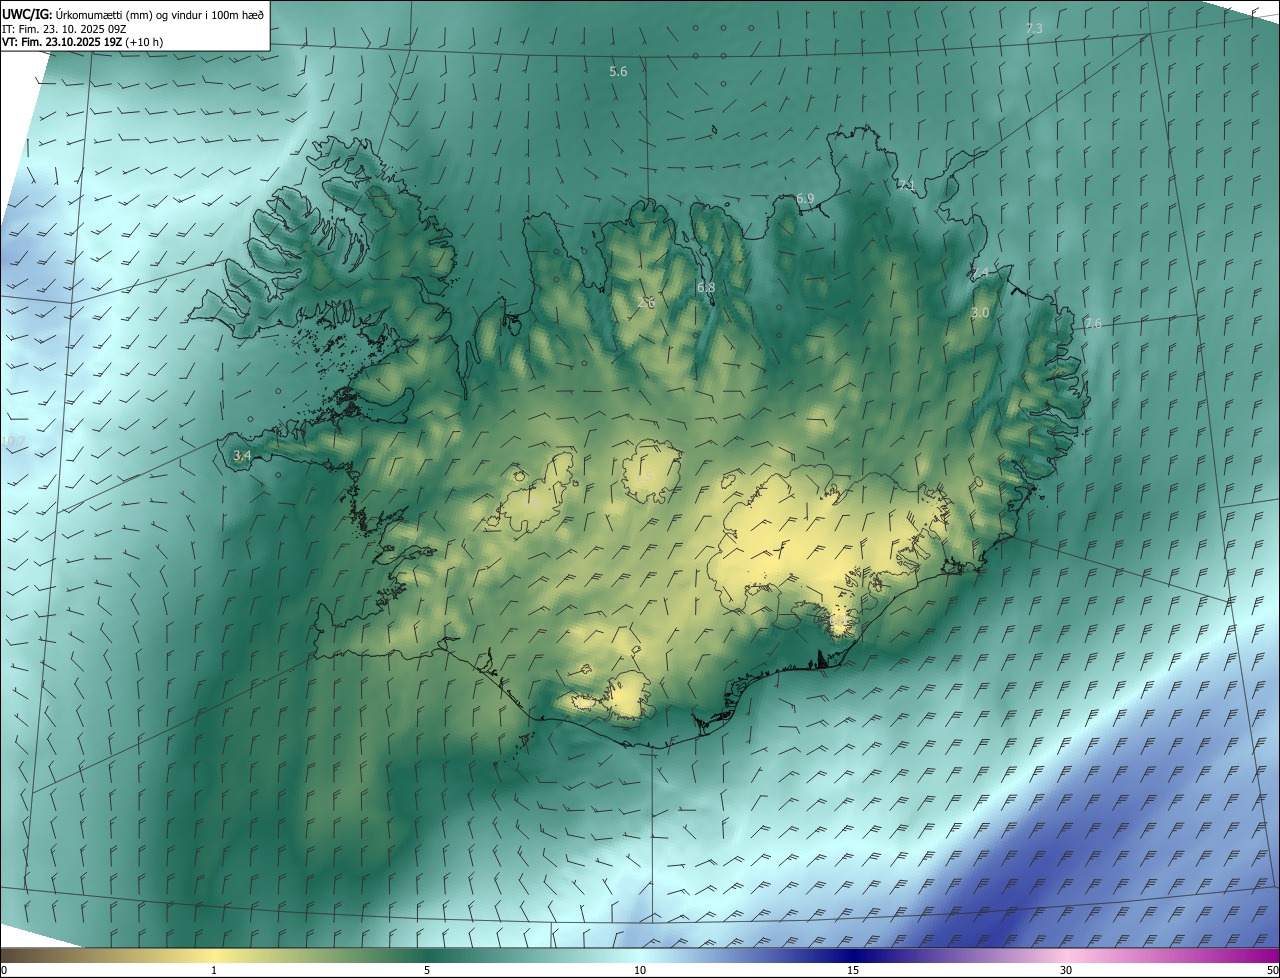Click the 7.3 value in the northeast corner

tap(1034, 29)
